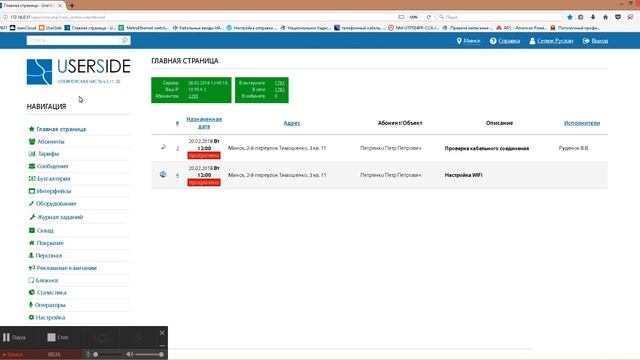
Task: Click the USERSIDE logo
Action: coord(78,71)
